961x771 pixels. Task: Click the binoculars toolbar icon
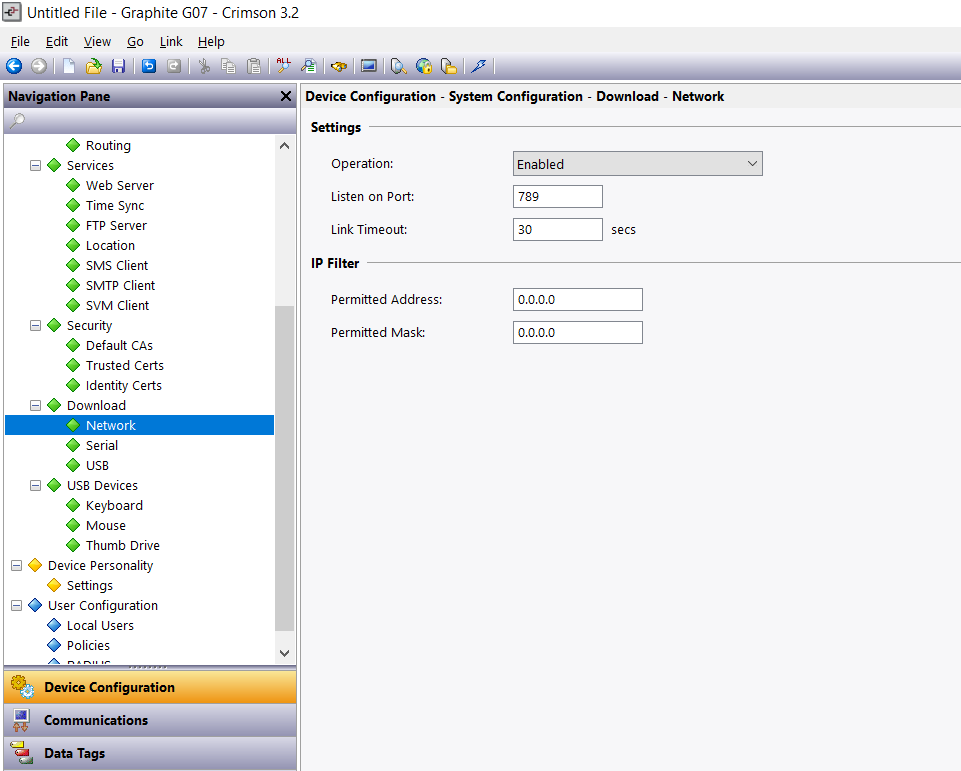point(339,66)
